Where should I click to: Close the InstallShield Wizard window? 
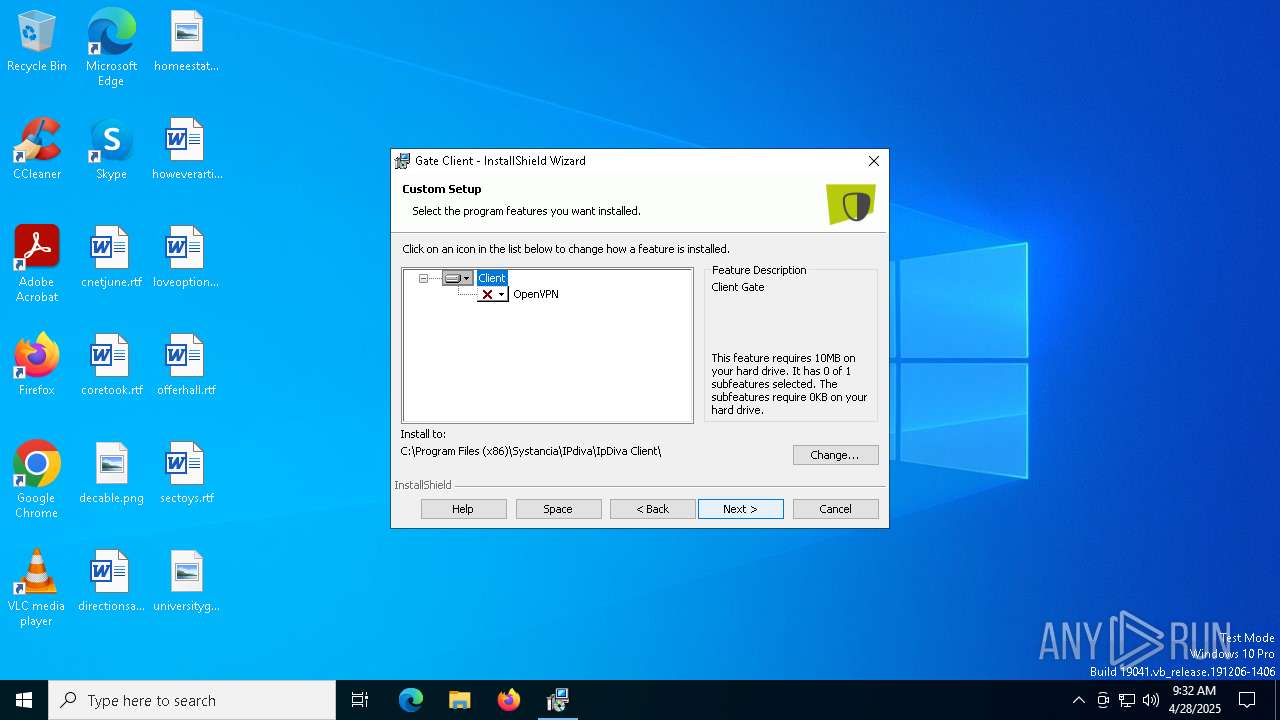[874, 161]
